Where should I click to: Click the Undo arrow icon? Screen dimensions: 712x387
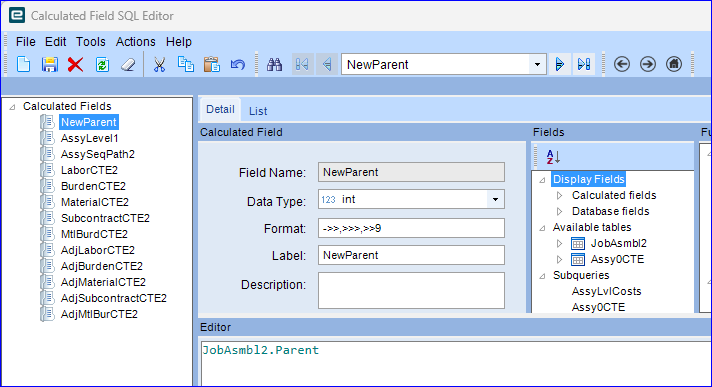coord(237,64)
